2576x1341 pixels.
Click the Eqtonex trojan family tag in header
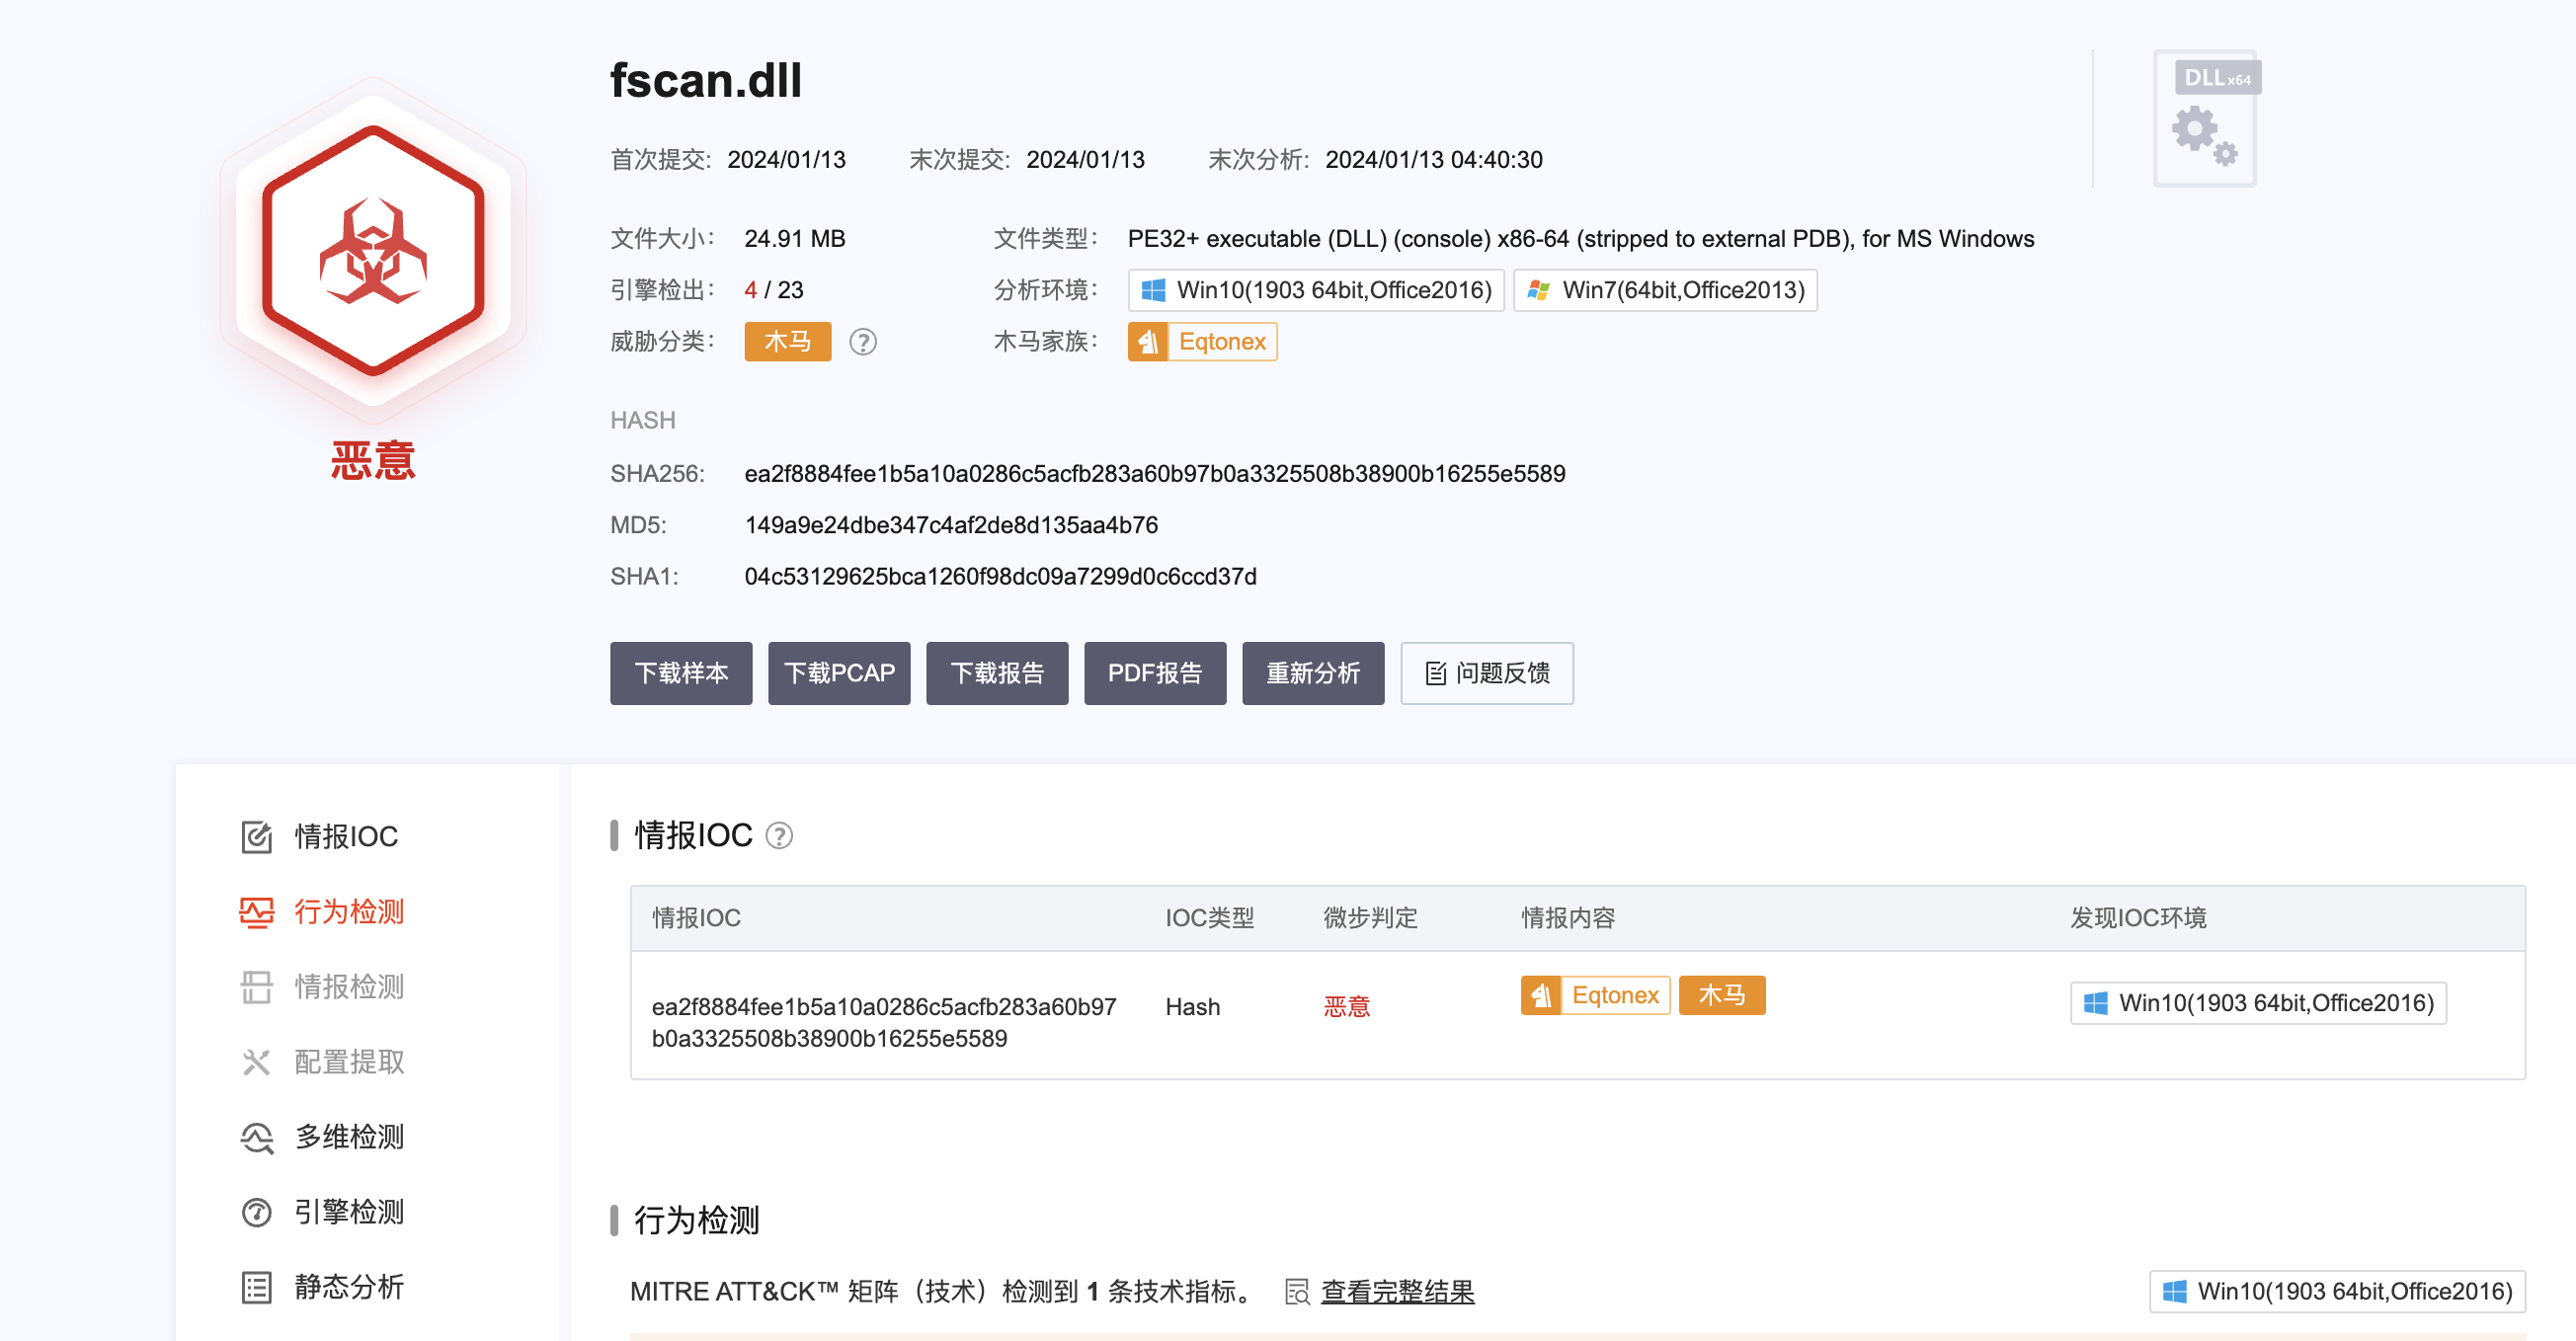(1203, 342)
